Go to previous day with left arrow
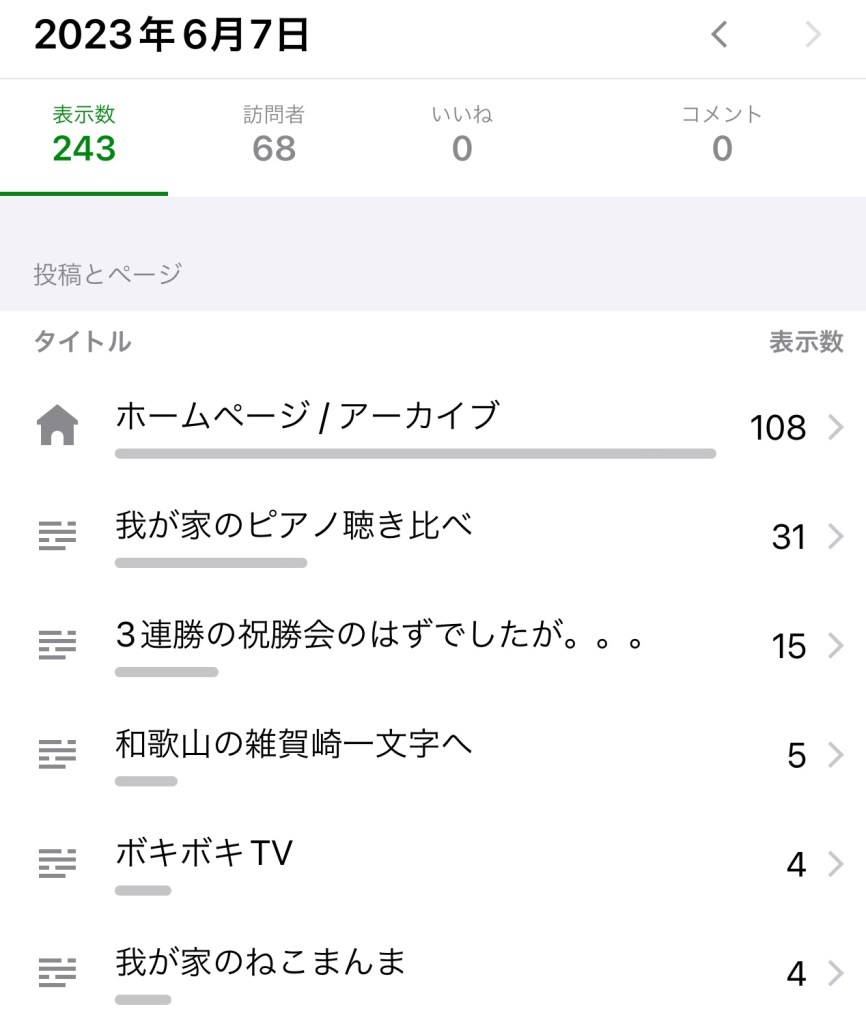The width and height of the screenshot is (866, 1024). coord(719,35)
